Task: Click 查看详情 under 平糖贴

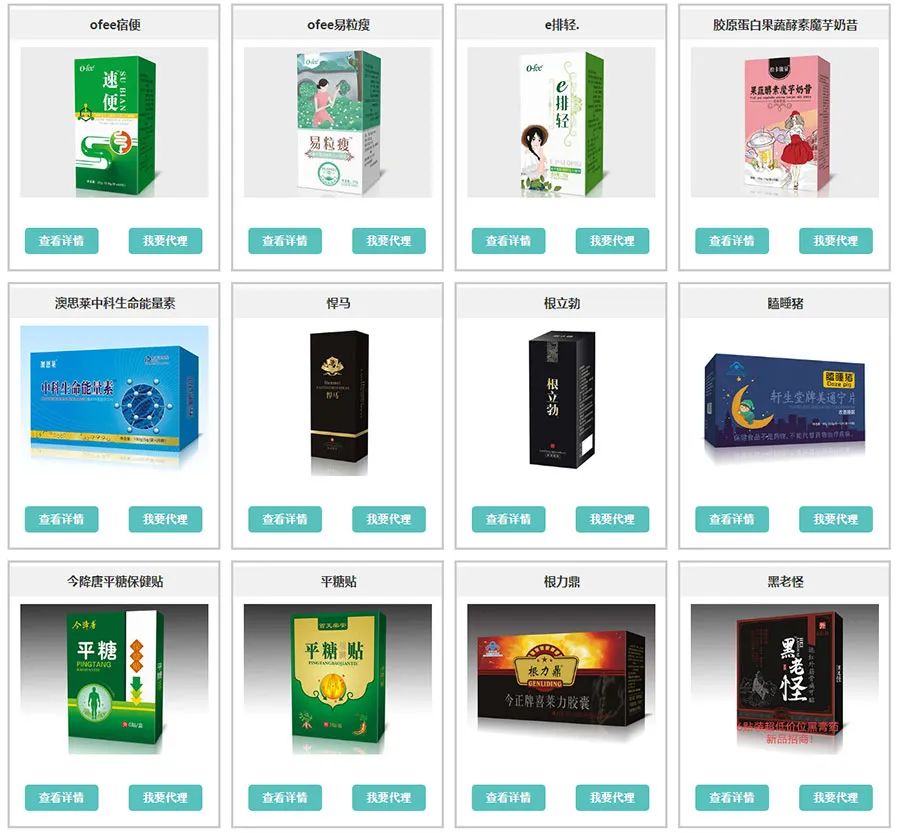Action: [285, 797]
